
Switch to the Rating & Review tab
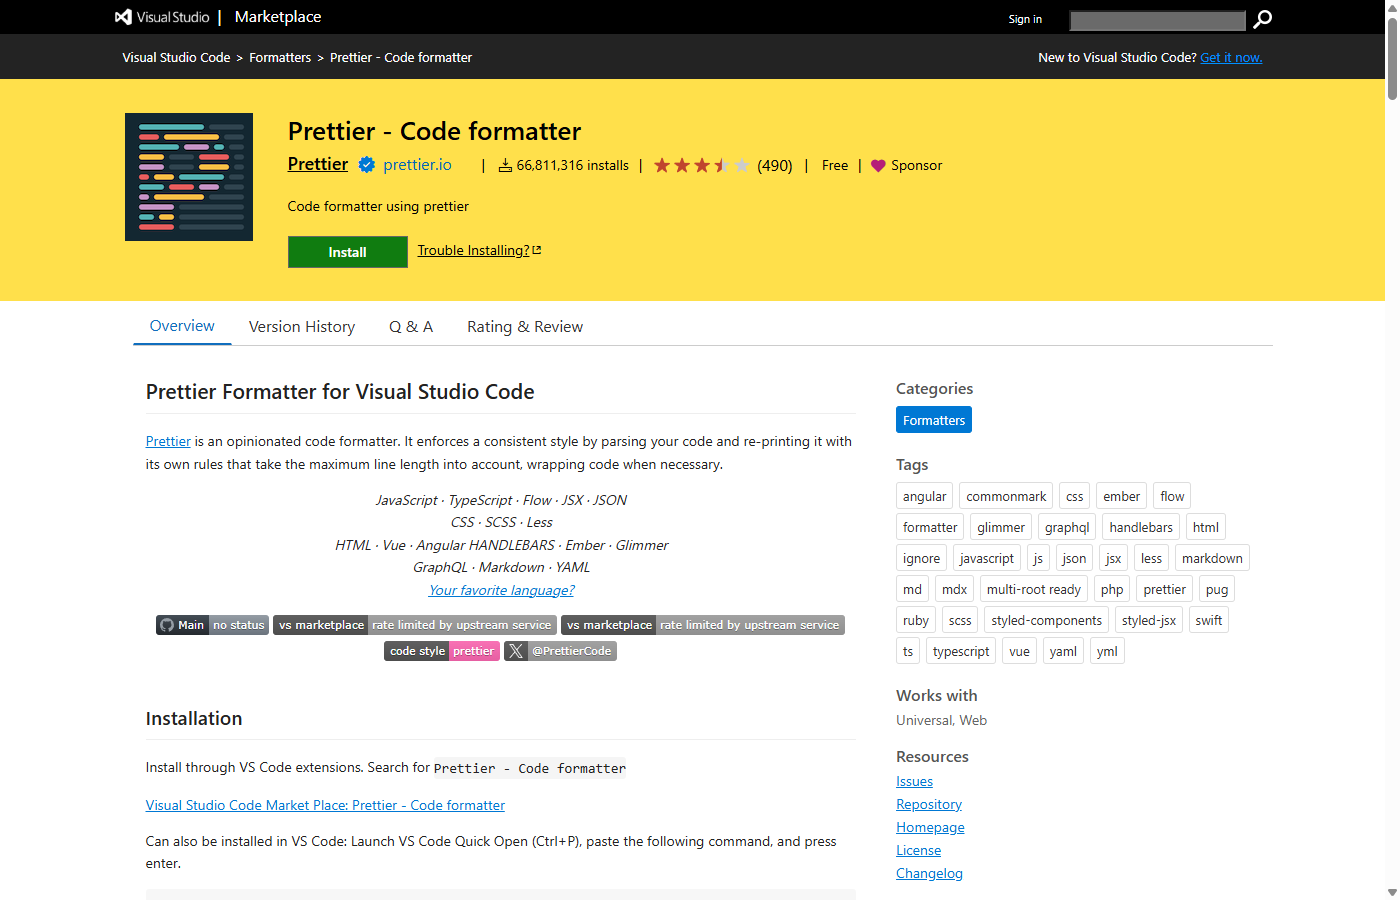[x=525, y=327]
